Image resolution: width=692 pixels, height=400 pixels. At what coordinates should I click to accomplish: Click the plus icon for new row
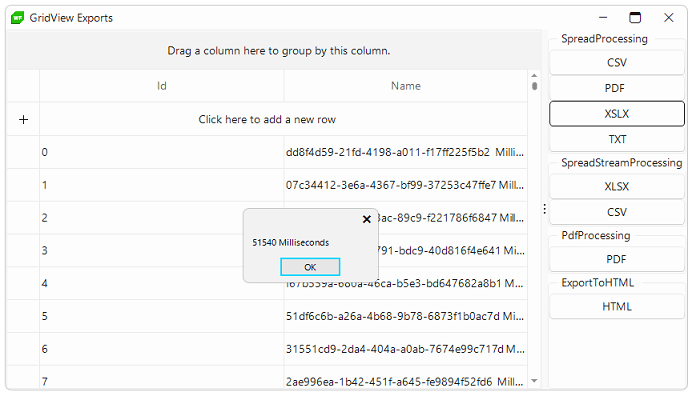pos(23,120)
